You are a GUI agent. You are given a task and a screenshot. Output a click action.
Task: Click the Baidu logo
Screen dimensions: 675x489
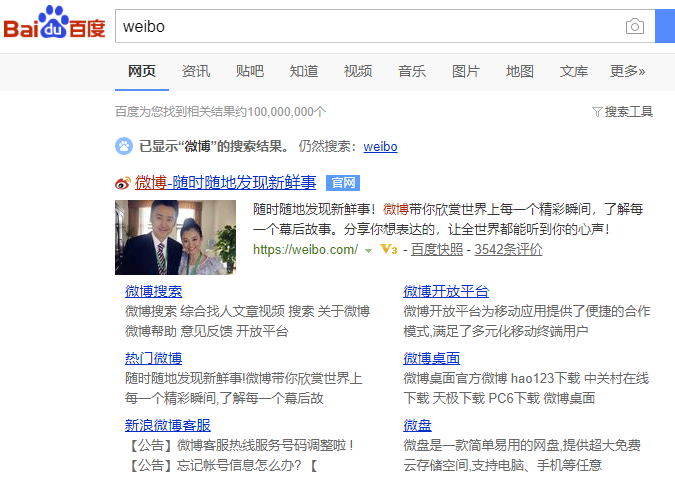pyautogui.click(x=54, y=22)
